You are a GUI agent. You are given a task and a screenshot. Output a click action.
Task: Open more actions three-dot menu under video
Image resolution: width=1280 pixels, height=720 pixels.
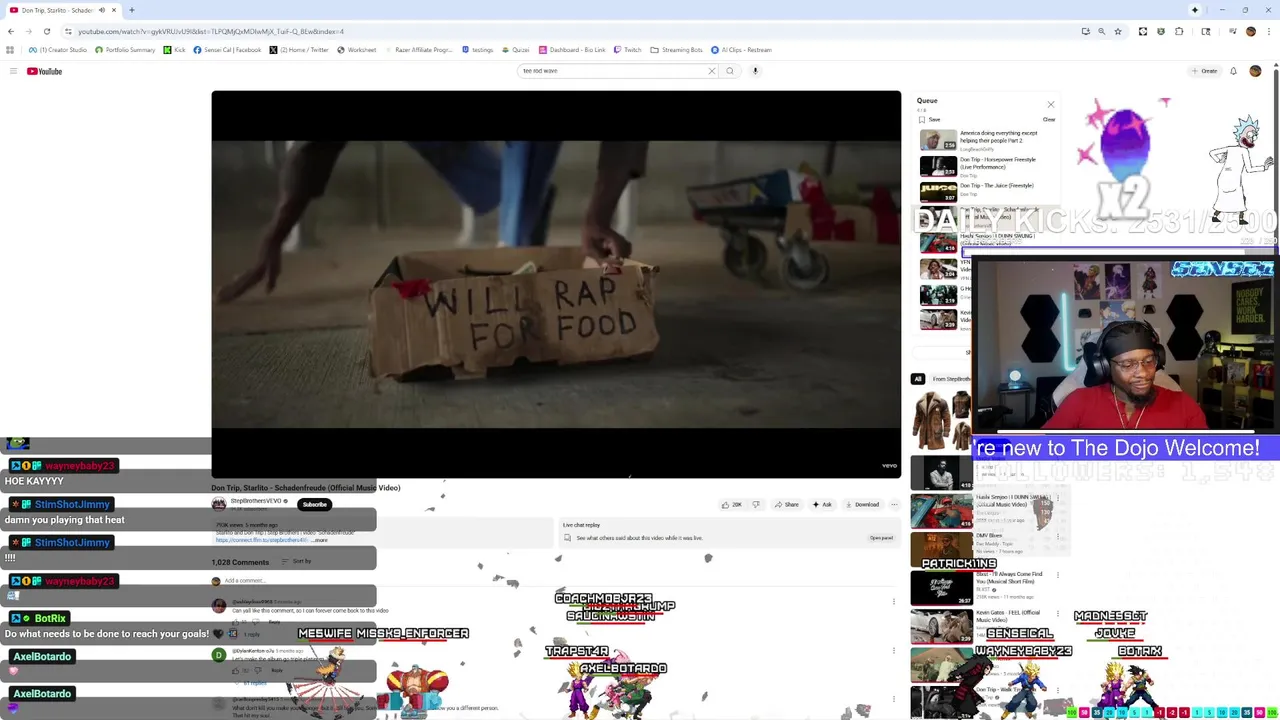click(894, 504)
